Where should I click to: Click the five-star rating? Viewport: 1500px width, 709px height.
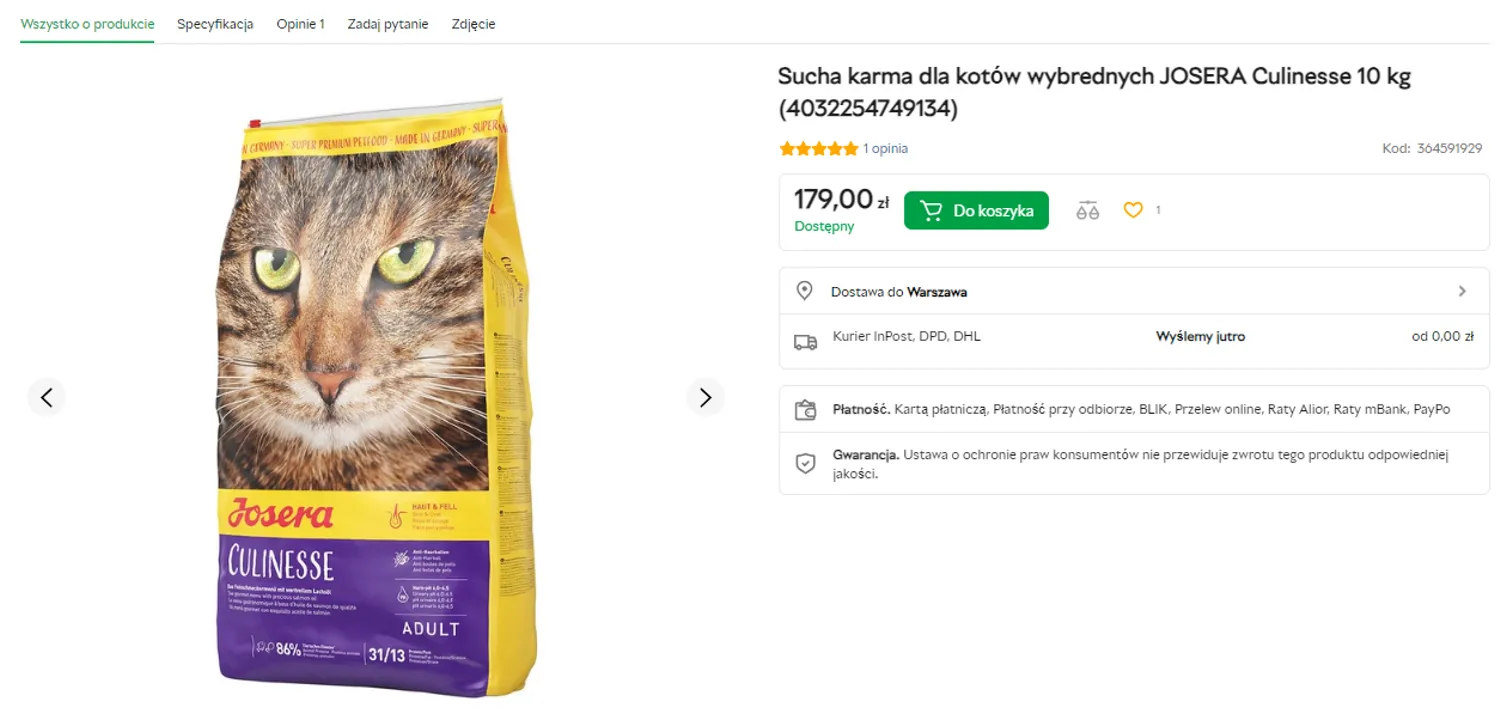point(818,149)
